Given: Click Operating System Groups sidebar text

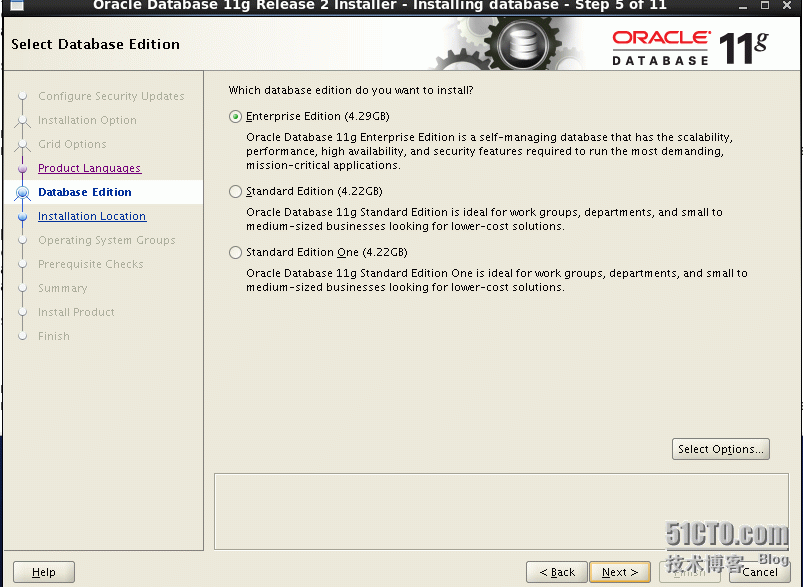Looking at the screenshot, I should 107,240.
